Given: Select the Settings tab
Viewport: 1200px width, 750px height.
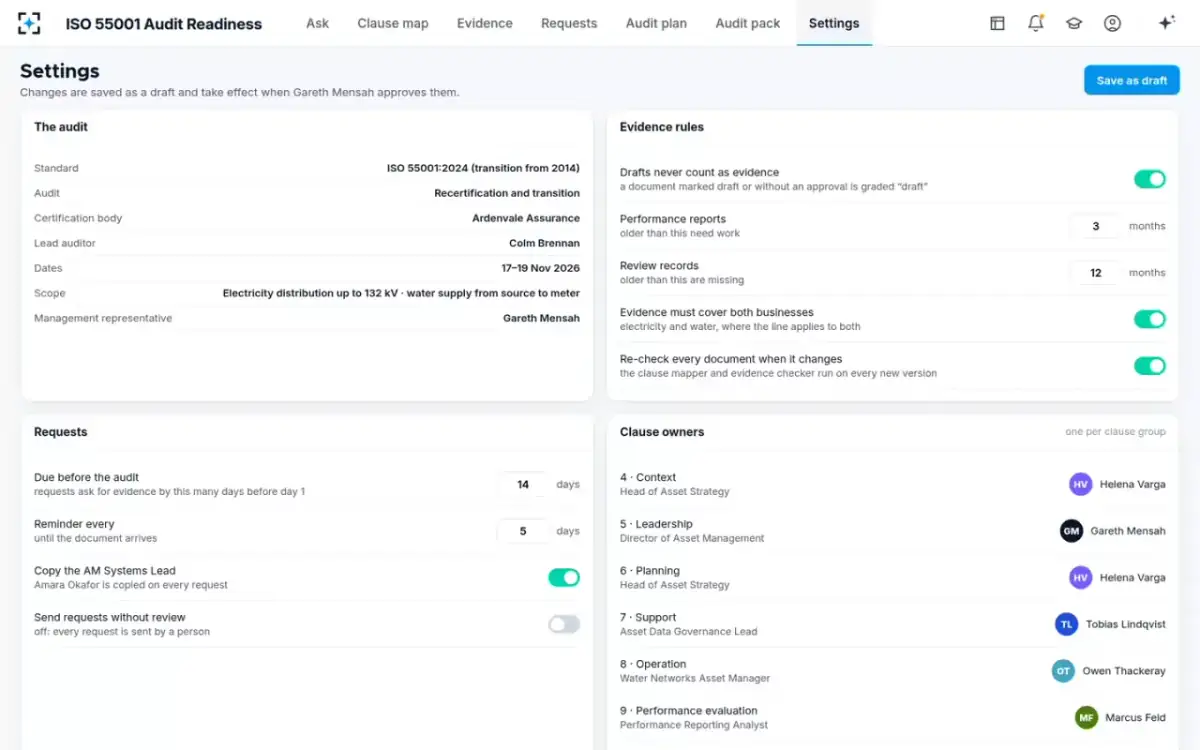Looking at the screenshot, I should coord(834,23).
